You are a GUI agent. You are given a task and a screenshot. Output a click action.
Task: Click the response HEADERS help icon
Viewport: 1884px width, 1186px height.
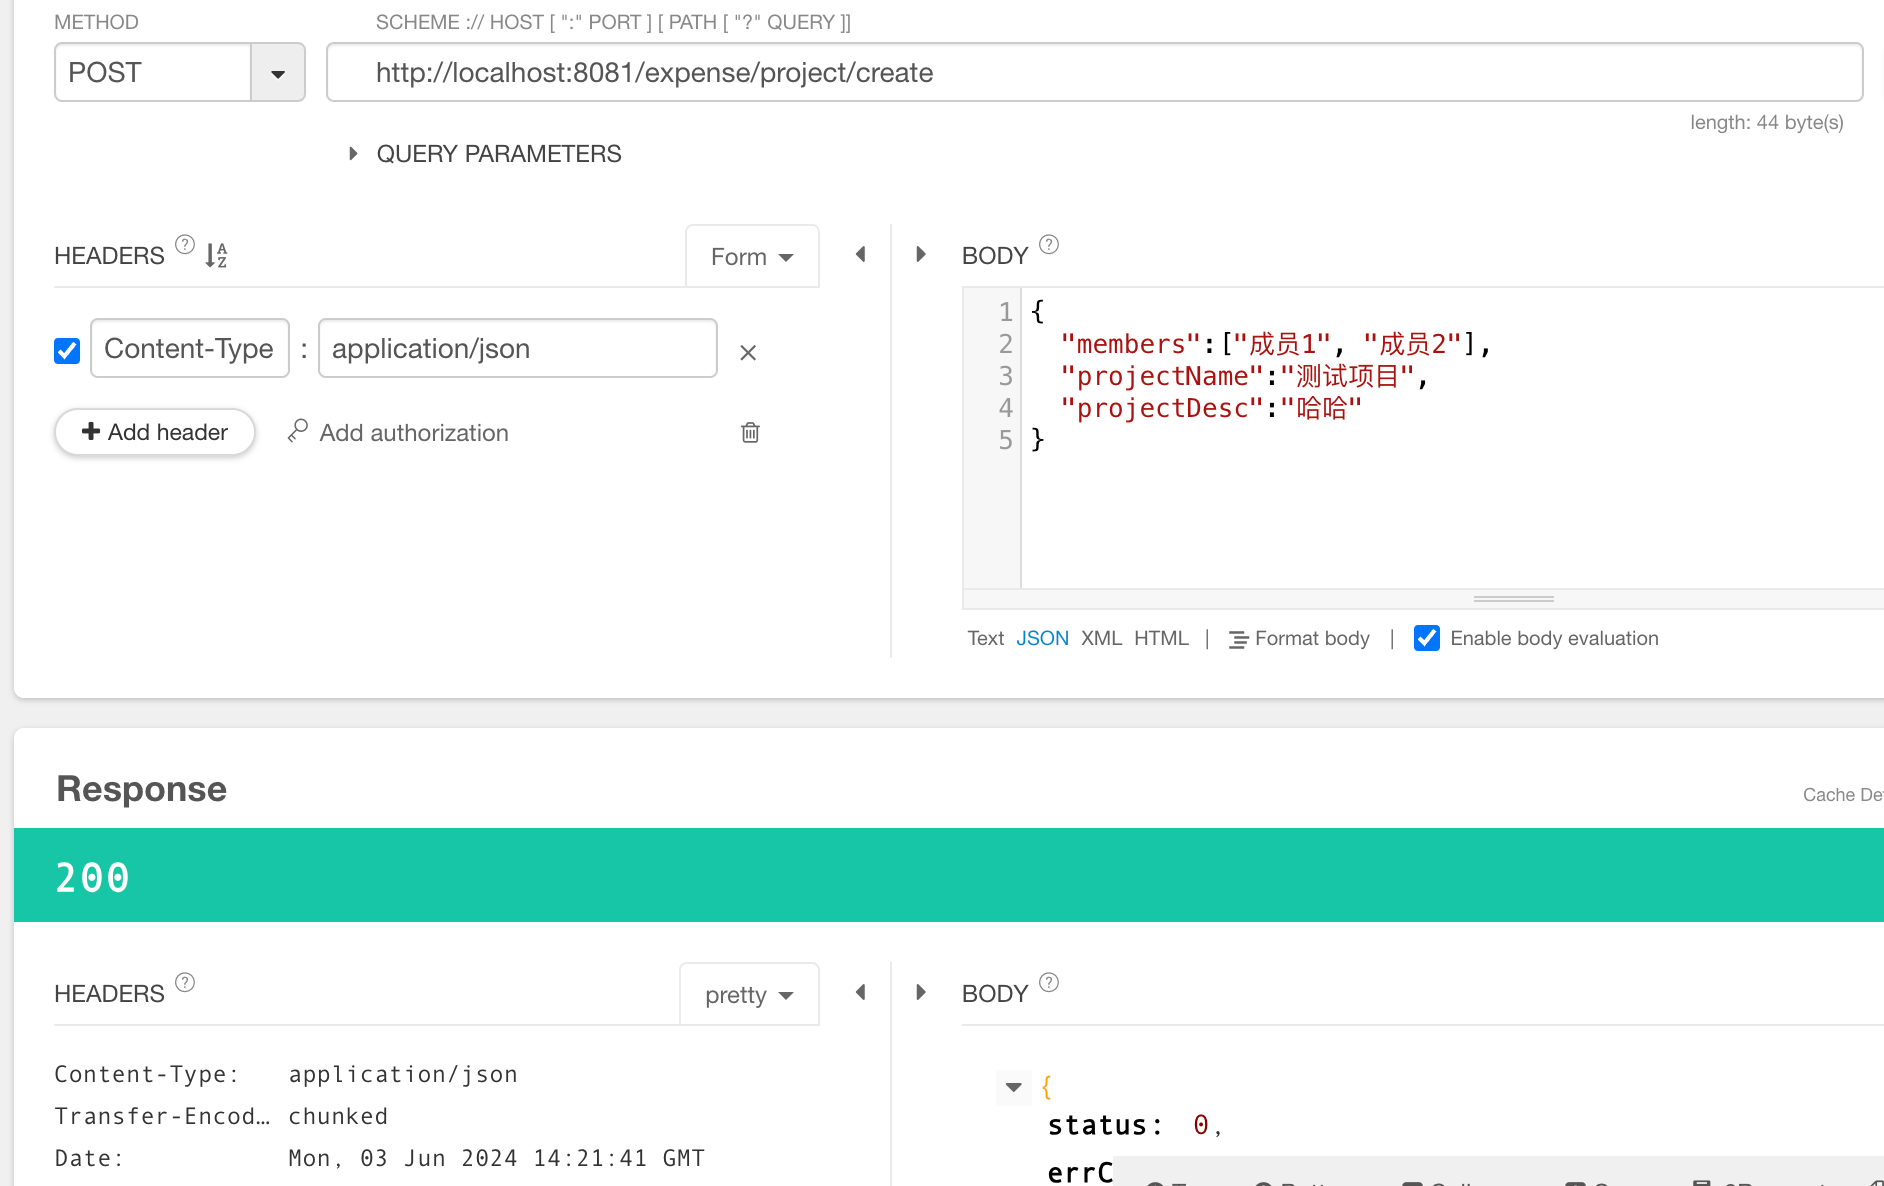(x=185, y=983)
